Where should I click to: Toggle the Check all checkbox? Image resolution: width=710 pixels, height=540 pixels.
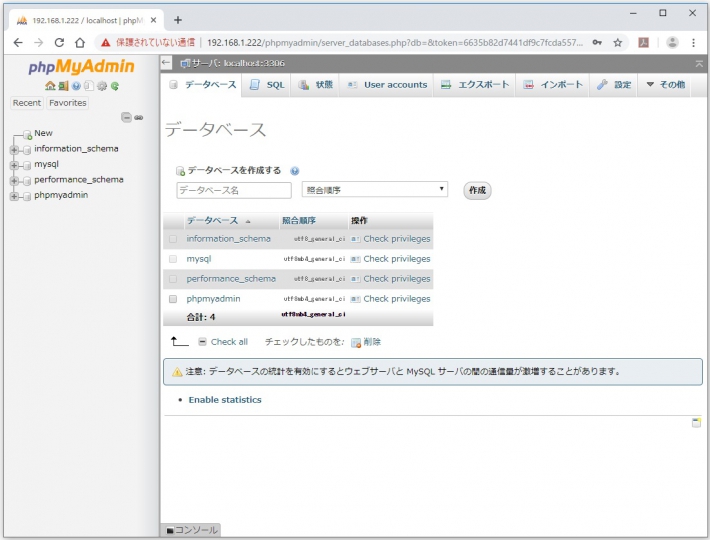click(203, 342)
